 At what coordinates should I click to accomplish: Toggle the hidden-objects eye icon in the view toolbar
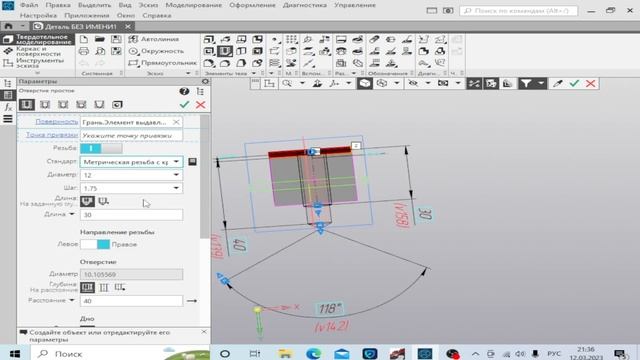tap(413, 84)
